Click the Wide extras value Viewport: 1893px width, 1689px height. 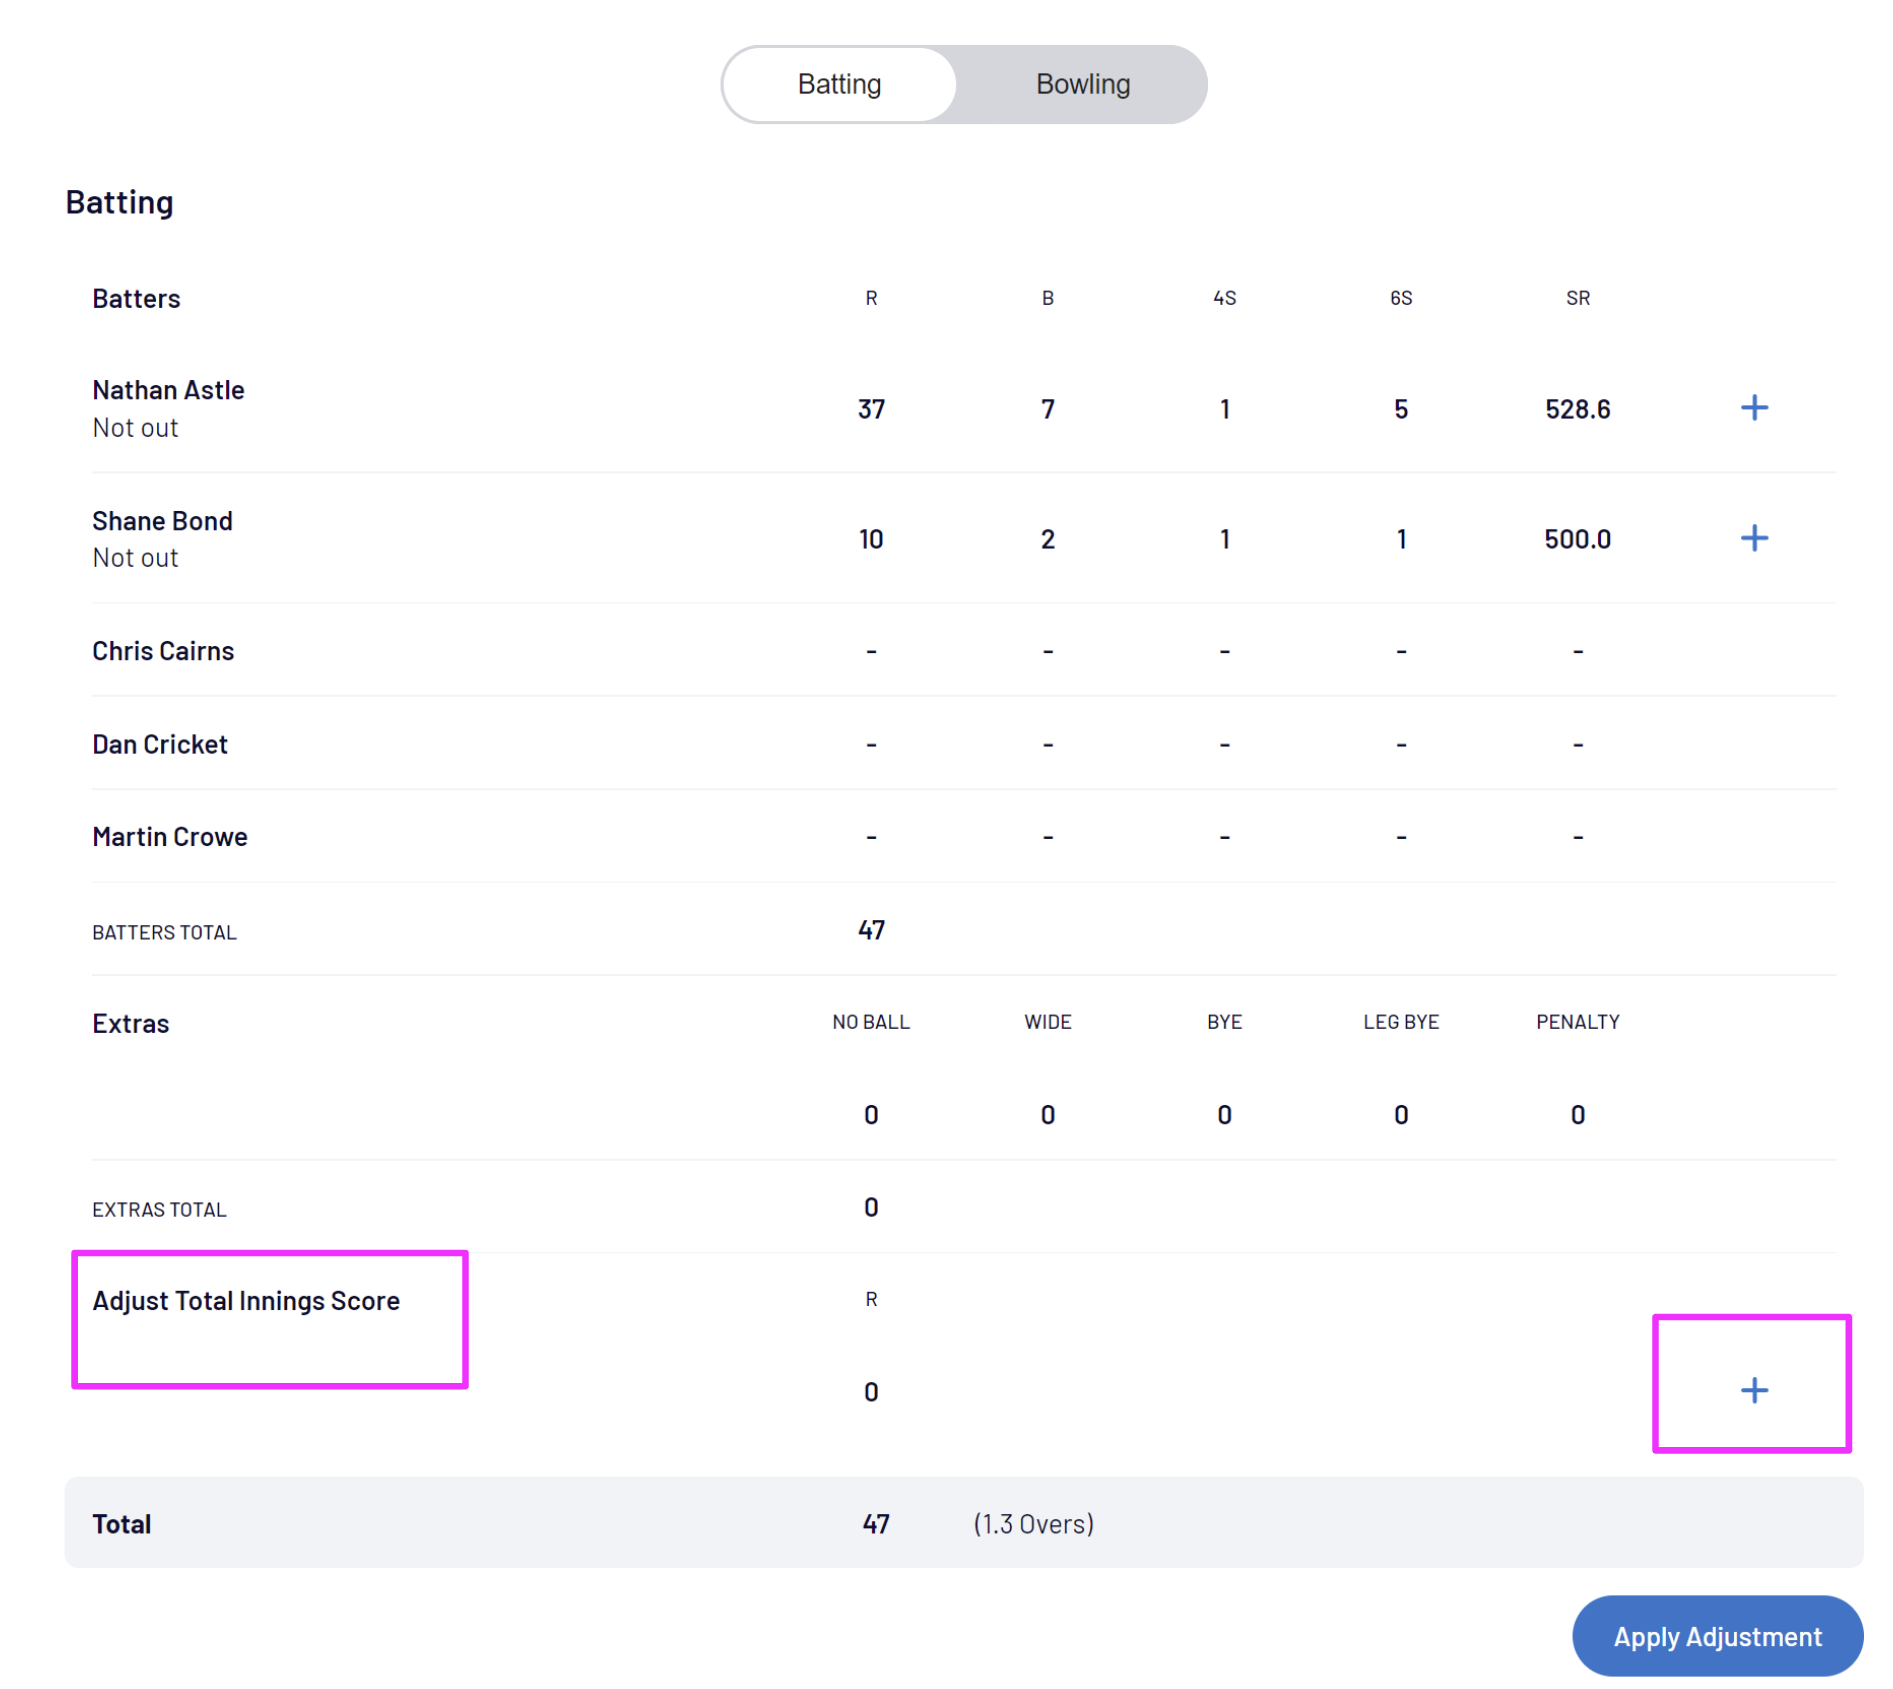(x=1047, y=1115)
